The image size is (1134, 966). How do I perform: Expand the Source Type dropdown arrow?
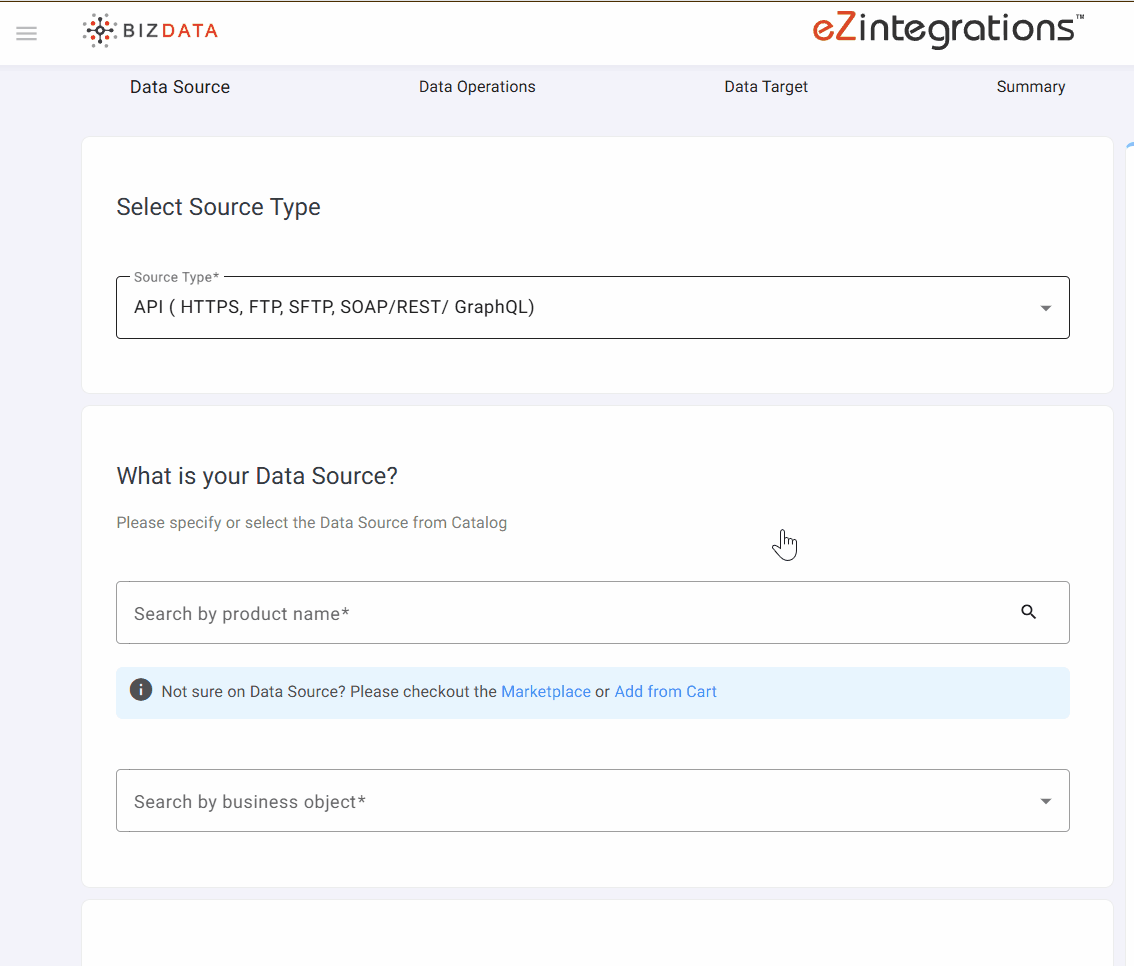pyautogui.click(x=1045, y=308)
